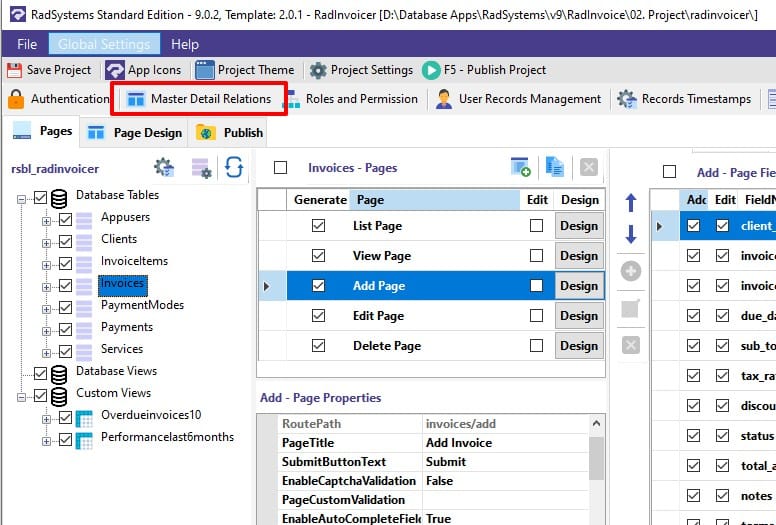Expand PaymentModes tree node

47,309
